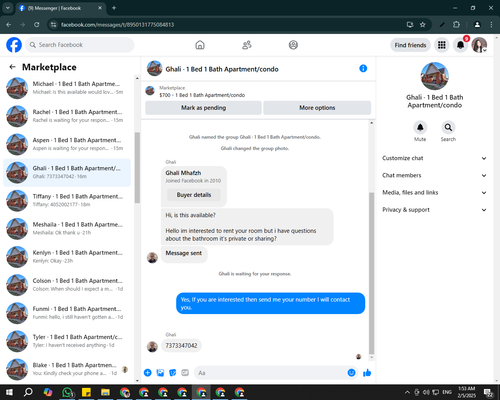Image resolution: width=500 pixels, height=400 pixels.
Task: Open the Chrome profile icon
Action: pyautogui.click(x=477, y=25)
